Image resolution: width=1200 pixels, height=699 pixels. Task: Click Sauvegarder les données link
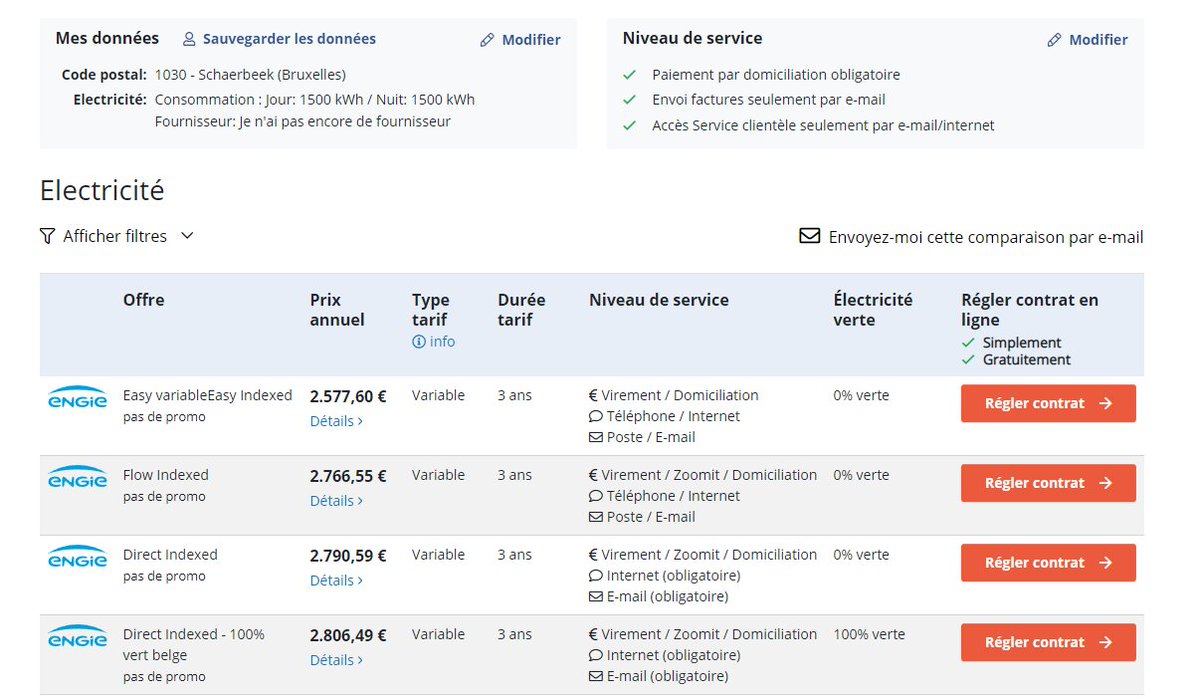coord(289,39)
